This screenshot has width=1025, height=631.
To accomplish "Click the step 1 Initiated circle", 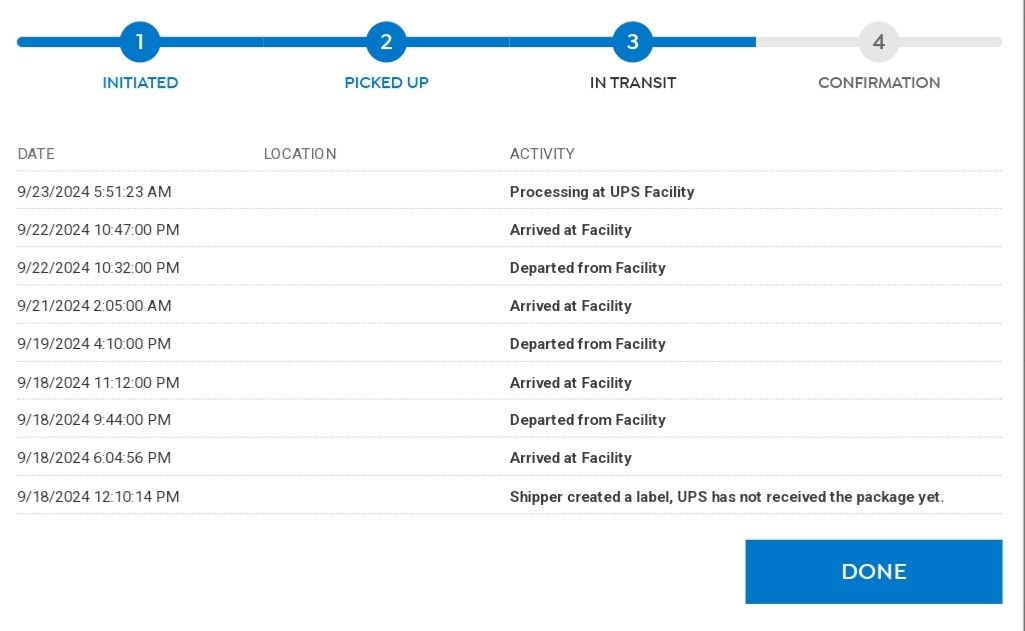I will click(140, 42).
